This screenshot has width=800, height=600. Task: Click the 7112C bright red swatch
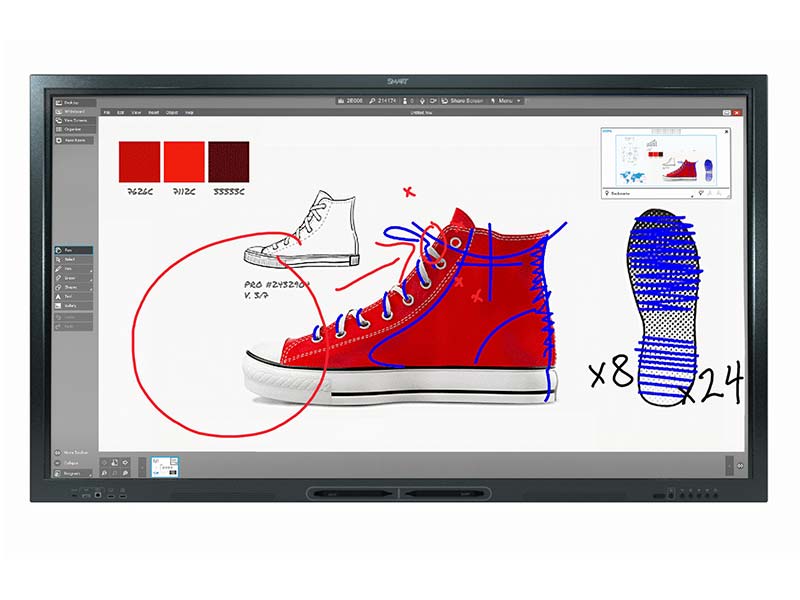click(184, 162)
